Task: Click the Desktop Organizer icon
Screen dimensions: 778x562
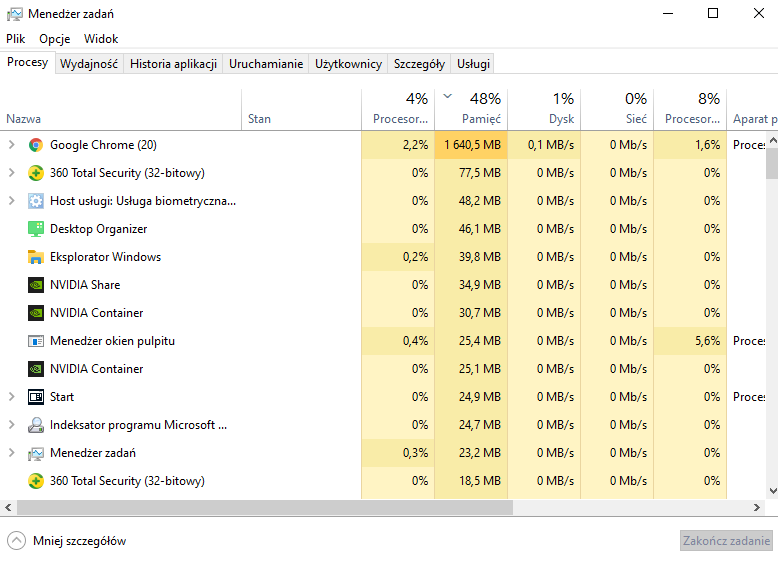Action: [36, 229]
